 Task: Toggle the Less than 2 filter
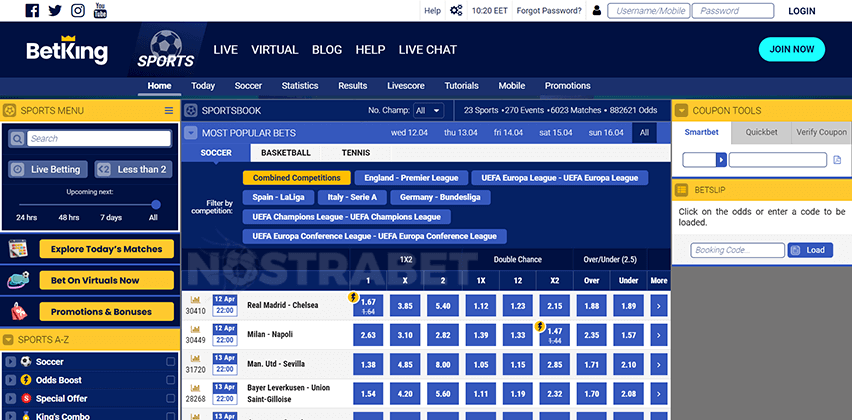(133, 170)
